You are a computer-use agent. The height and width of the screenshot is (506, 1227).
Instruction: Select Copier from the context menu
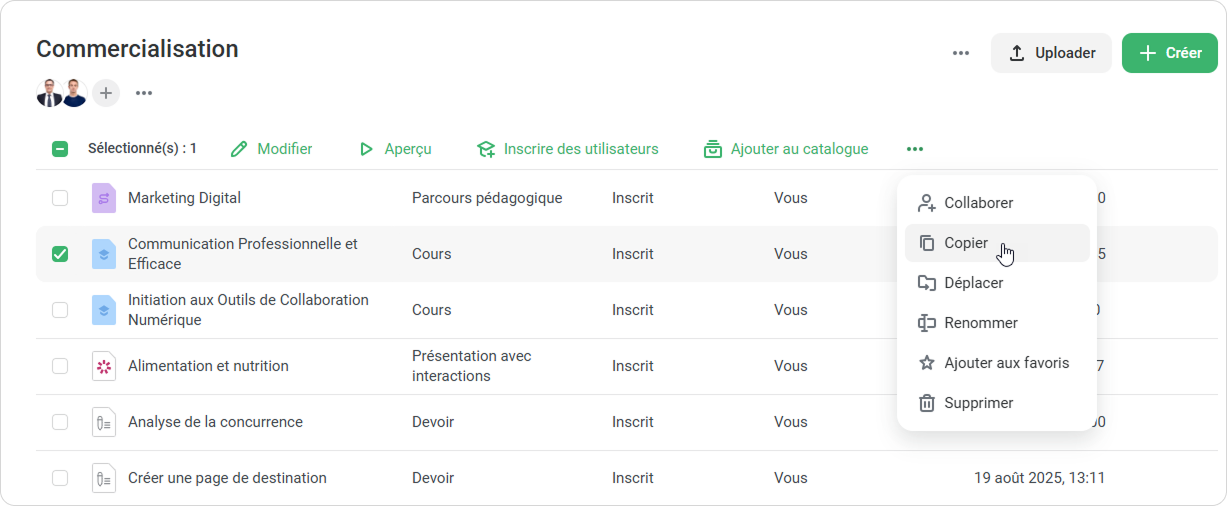[x=966, y=243]
